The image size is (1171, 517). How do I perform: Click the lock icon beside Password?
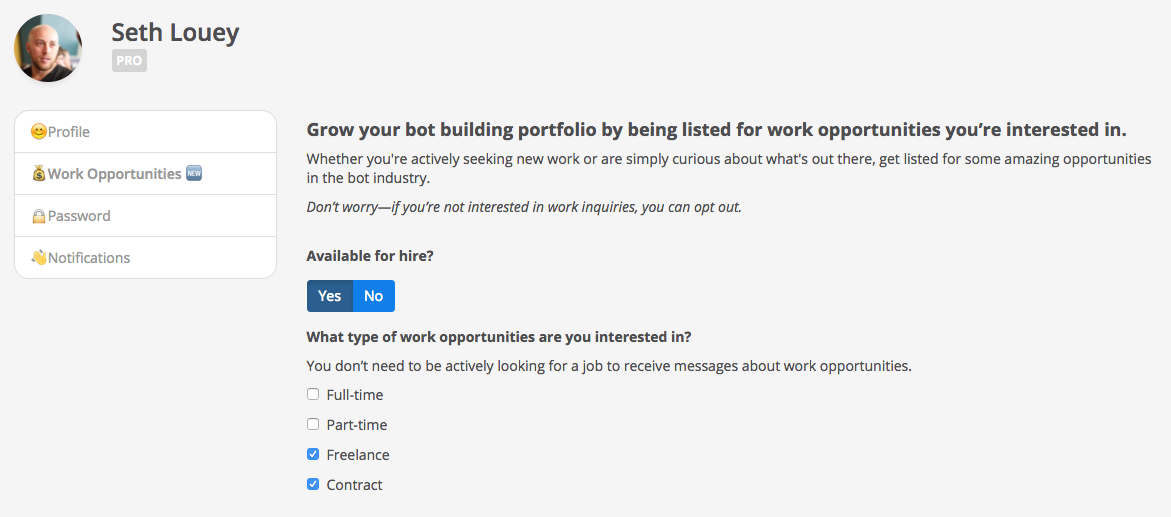pyautogui.click(x=39, y=216)
